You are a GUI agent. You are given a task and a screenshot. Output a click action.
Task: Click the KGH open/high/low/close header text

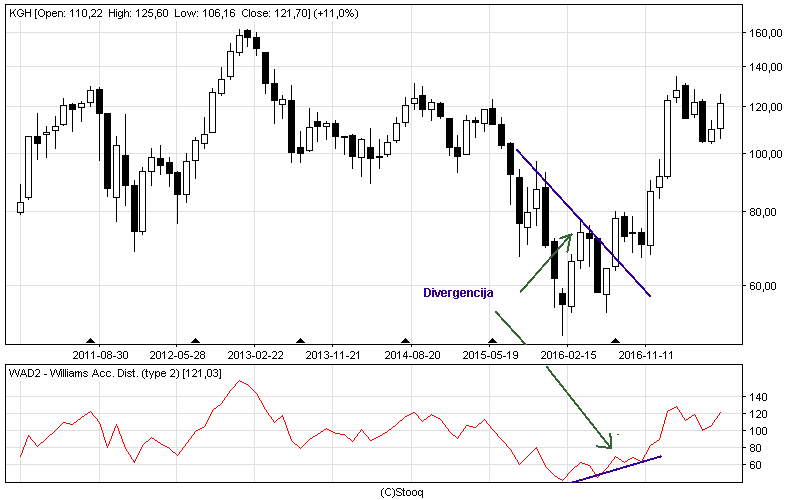pos(184,13)
